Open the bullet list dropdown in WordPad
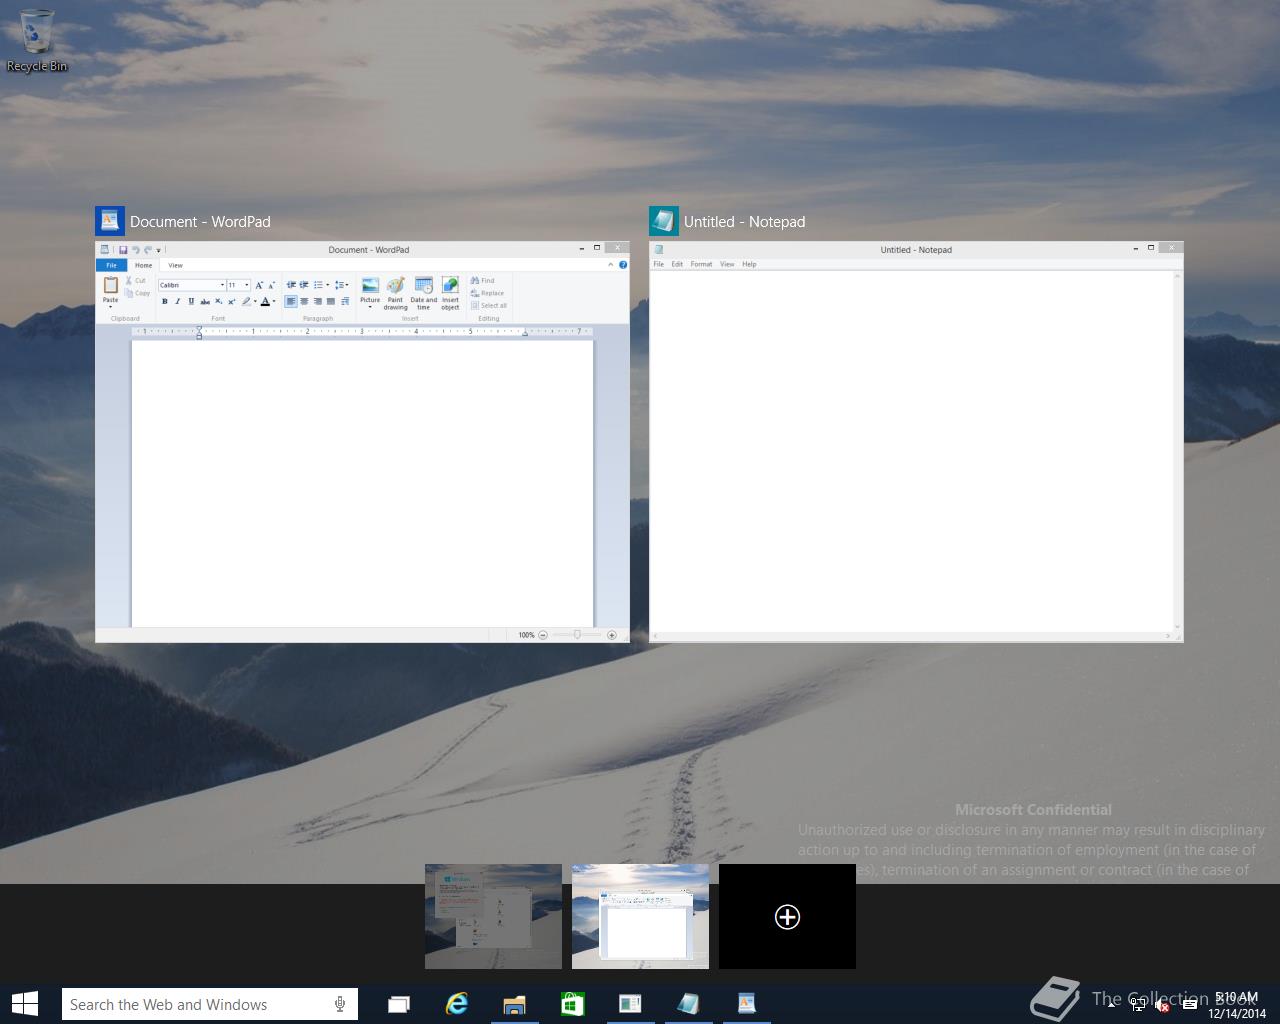 pyautogui.click(x=328, y=285)
